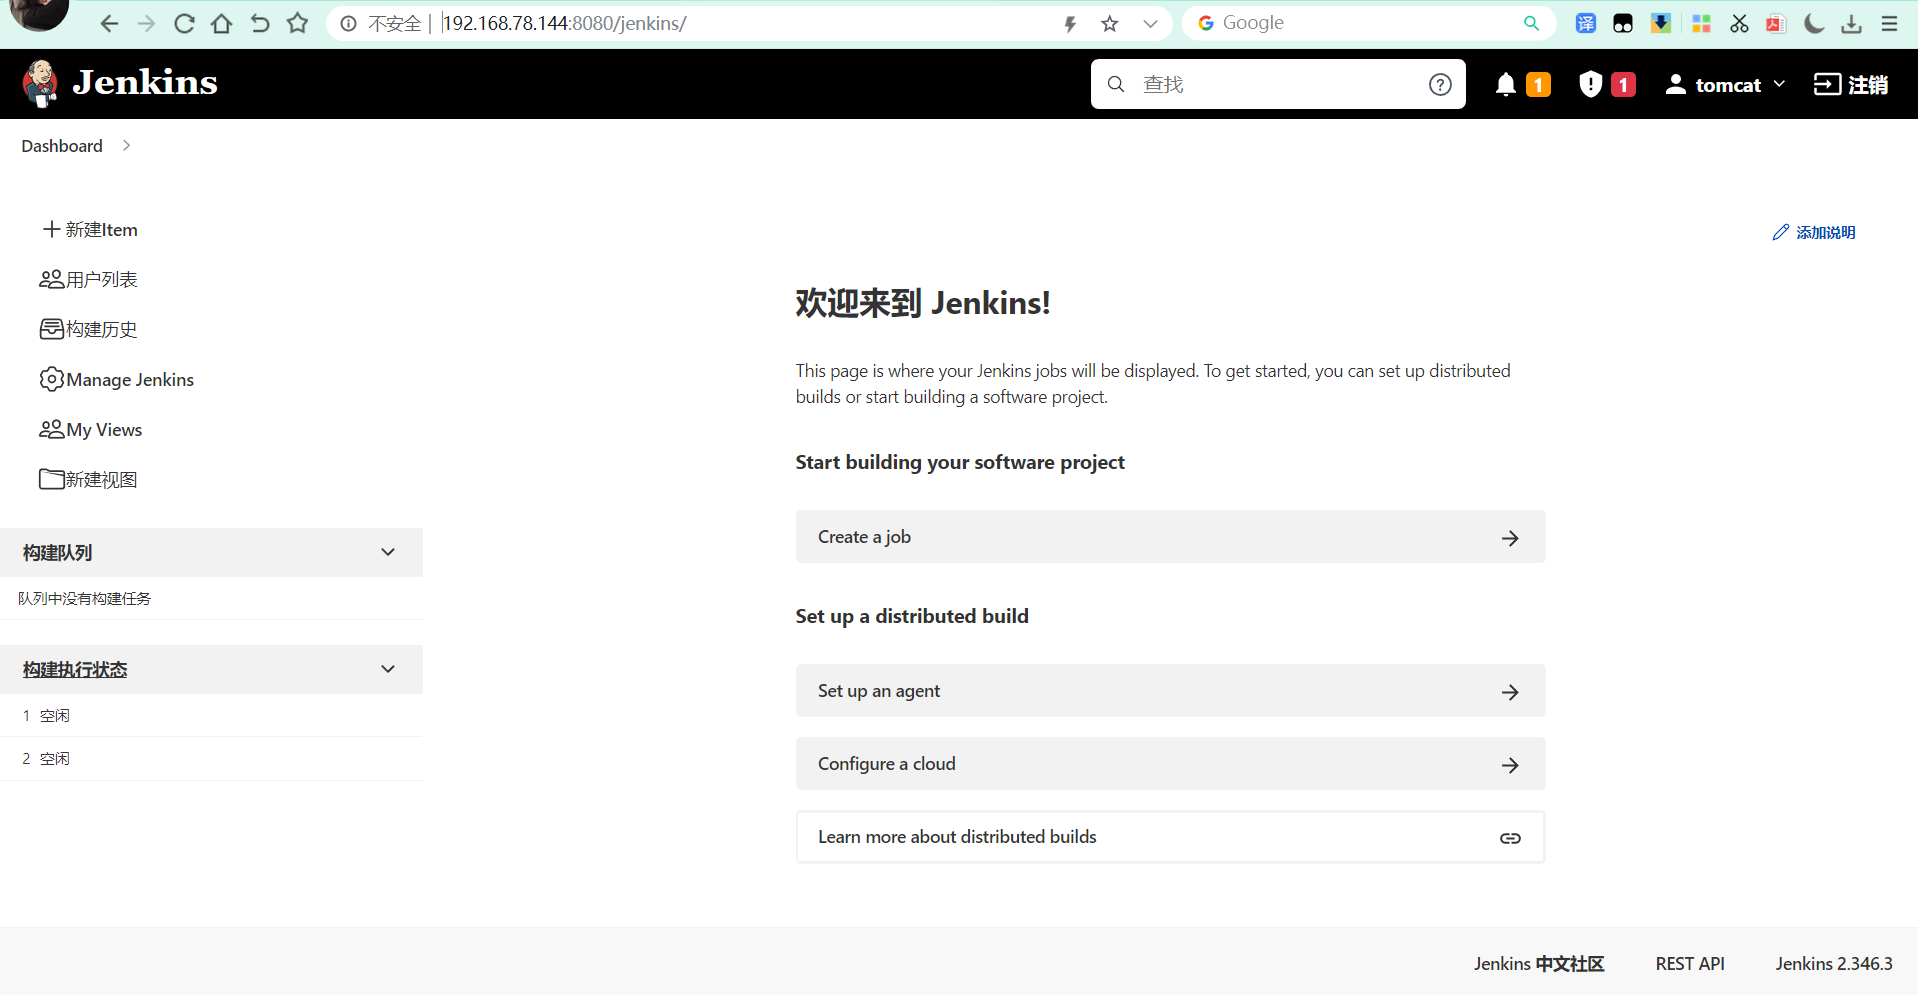Open My Views in the sidebar

(90, 430)
